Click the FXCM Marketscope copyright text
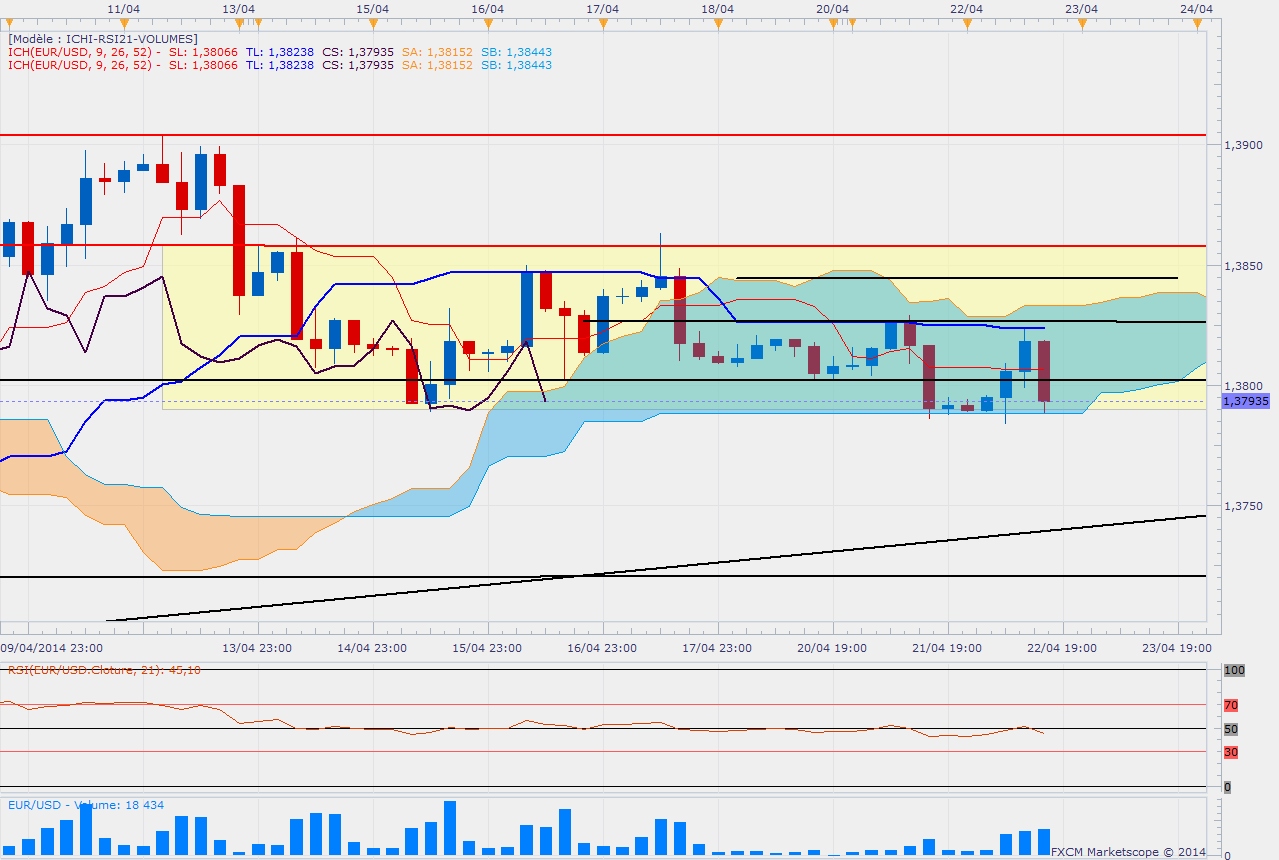Screen dimensions: 1279x860 [x=1127, y=852]
